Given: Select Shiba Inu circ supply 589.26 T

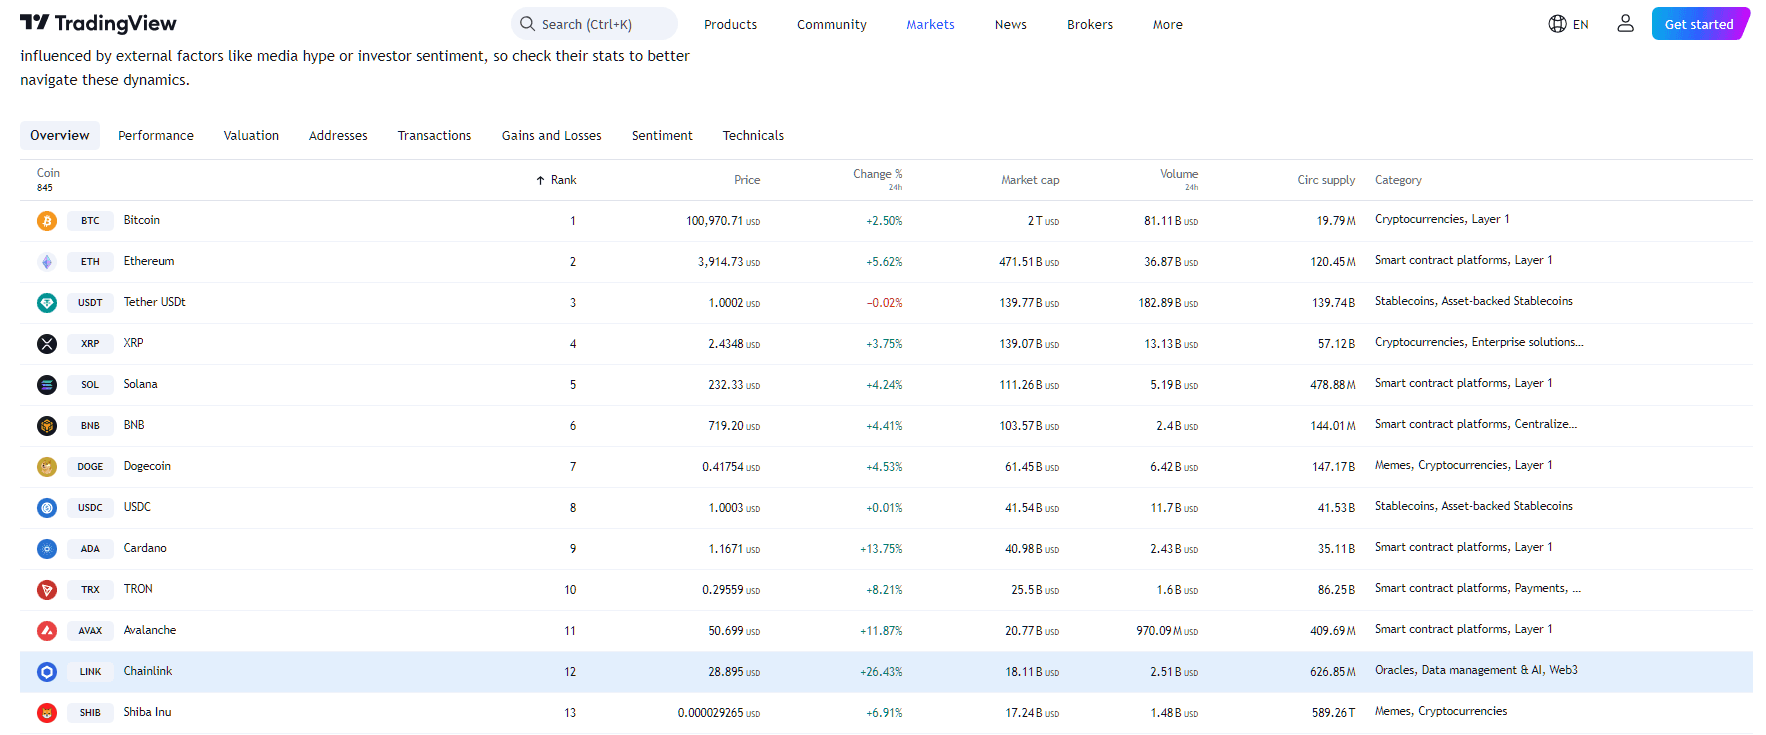Looking at the screenshot, I should pyautogui.click(x=1333, y=713).
